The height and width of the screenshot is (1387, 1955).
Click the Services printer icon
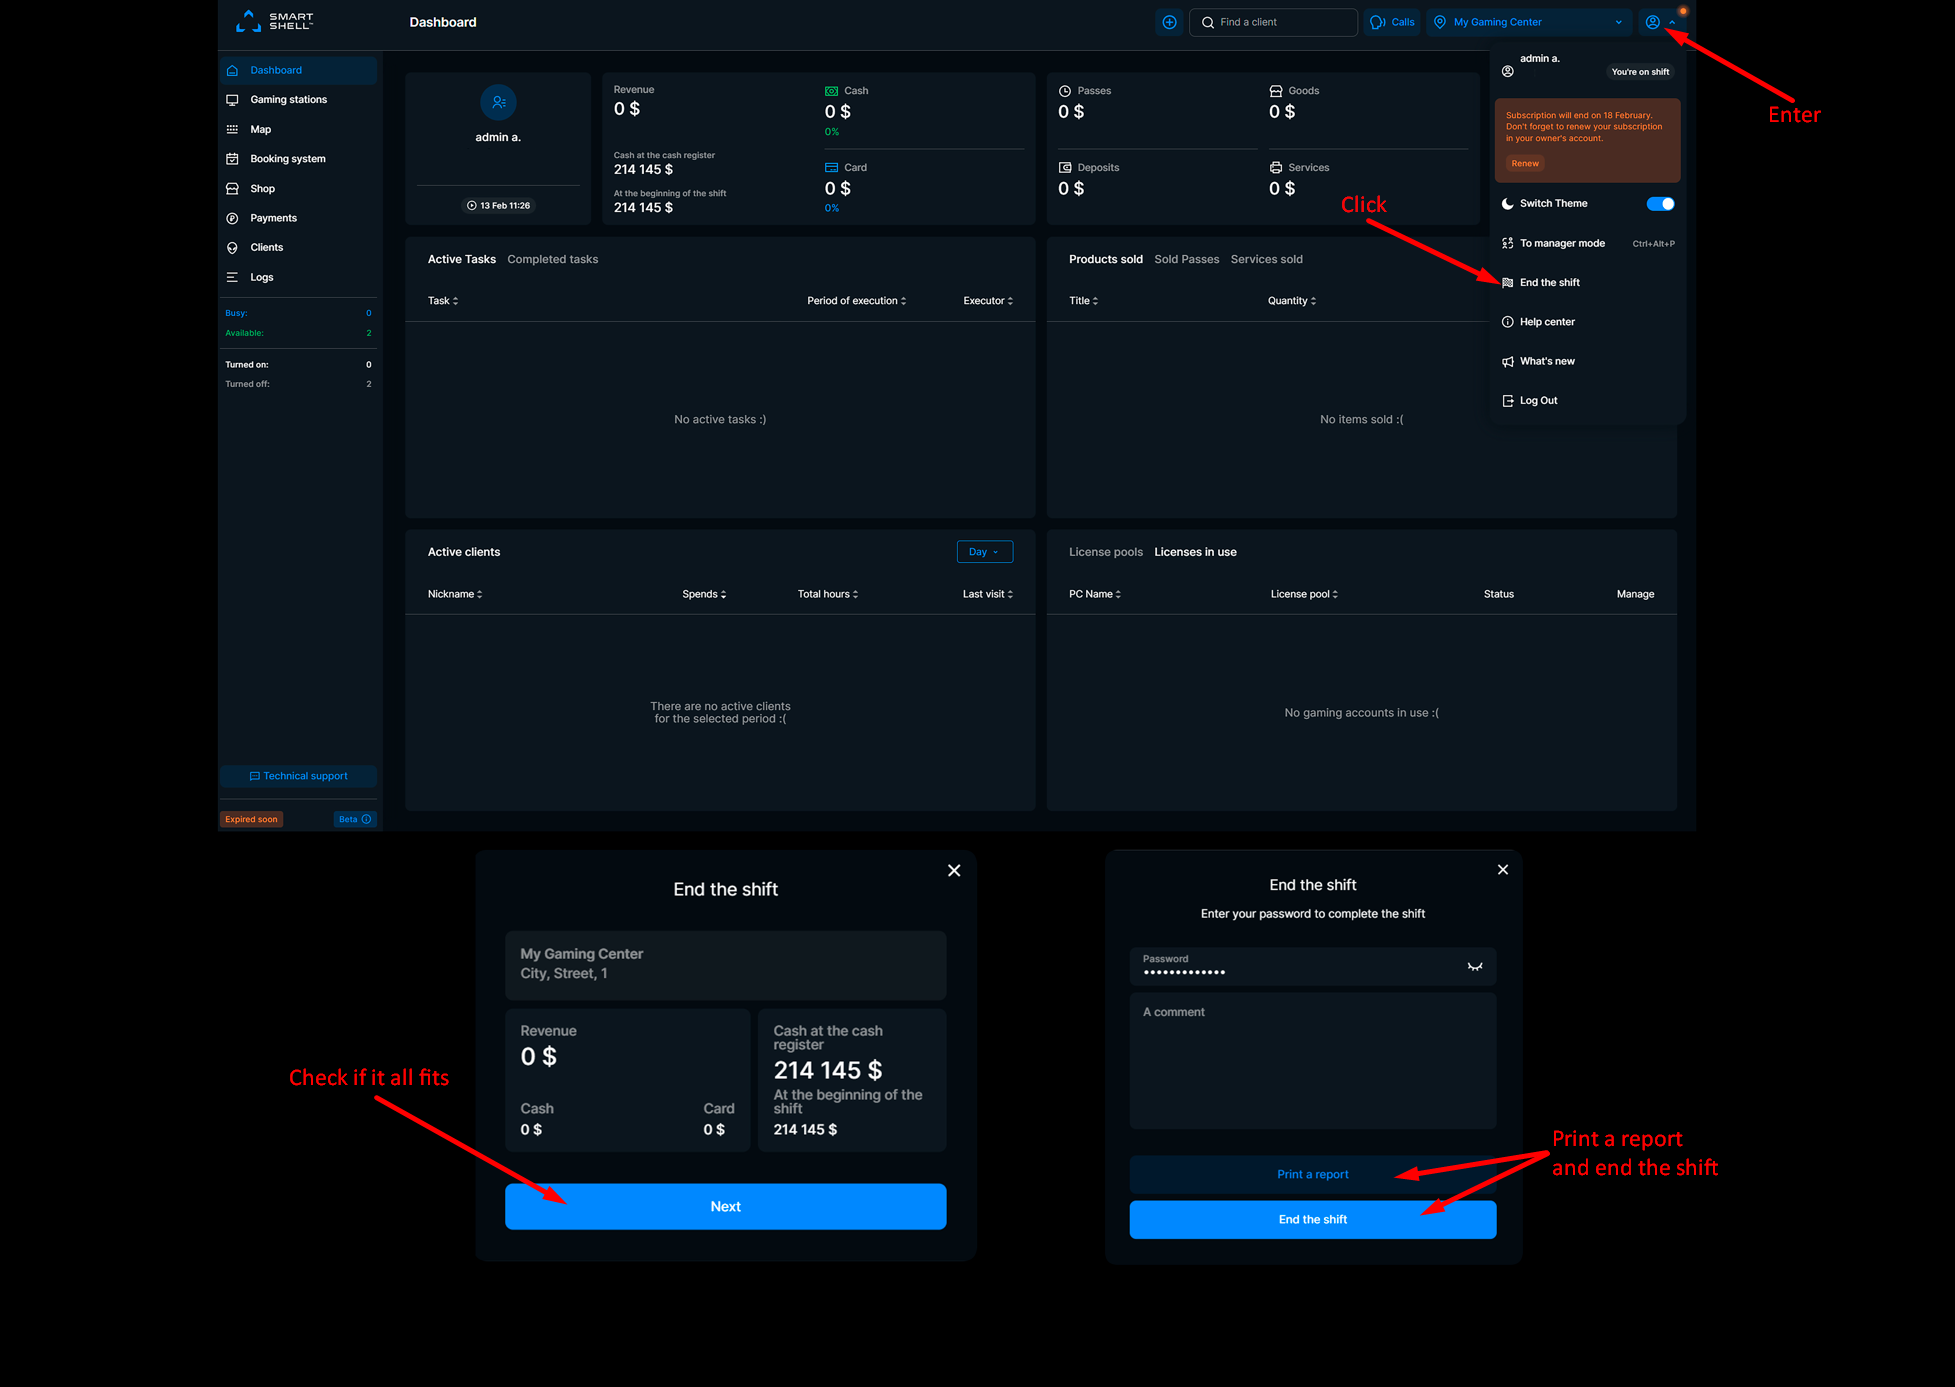click(1276, 168)
